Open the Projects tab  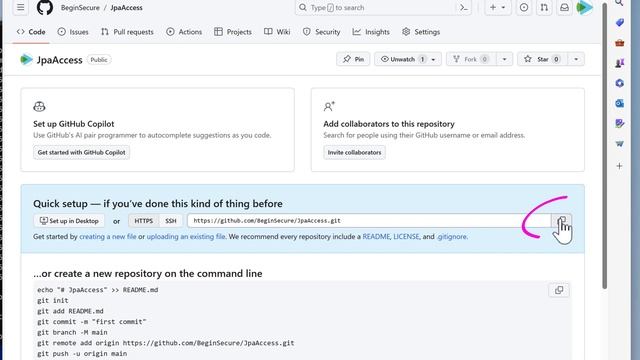pos(233,32)
